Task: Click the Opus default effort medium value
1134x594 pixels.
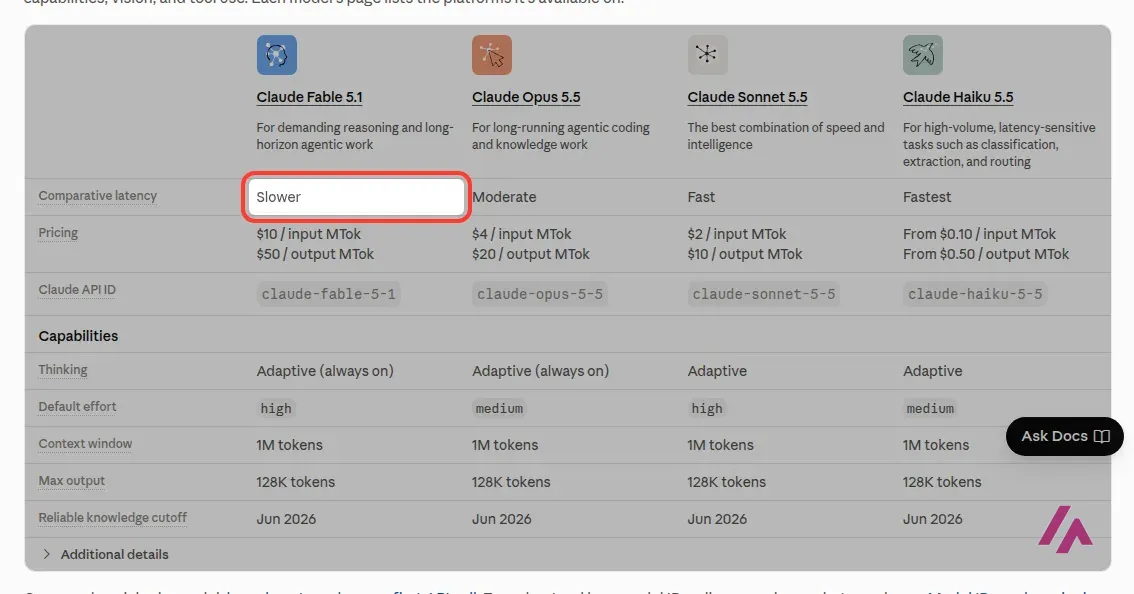Action: coord(499,408)
